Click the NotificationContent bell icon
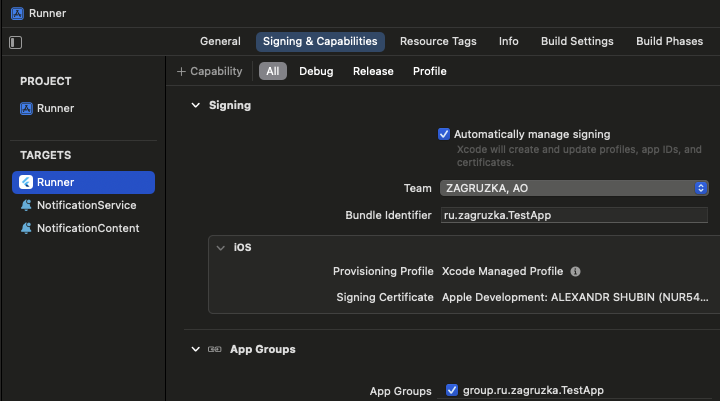Viewport: 720px width, 401px height. 26,228
